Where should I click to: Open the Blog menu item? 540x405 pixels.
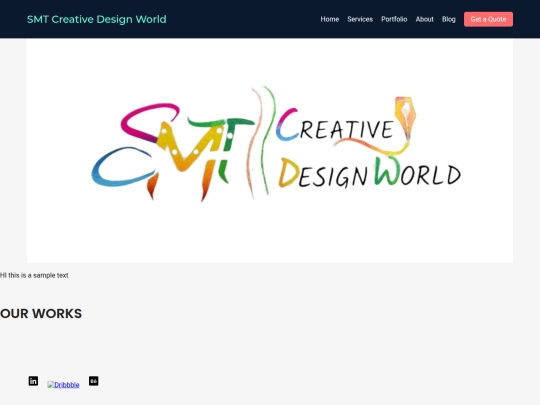[449, 19]
